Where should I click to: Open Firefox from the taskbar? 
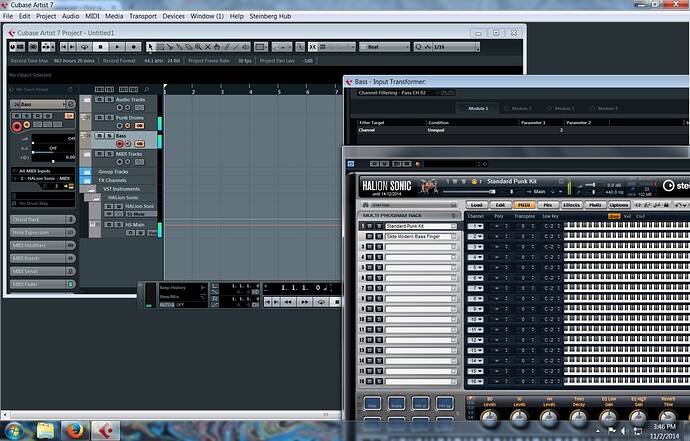[x=75, y=430]
